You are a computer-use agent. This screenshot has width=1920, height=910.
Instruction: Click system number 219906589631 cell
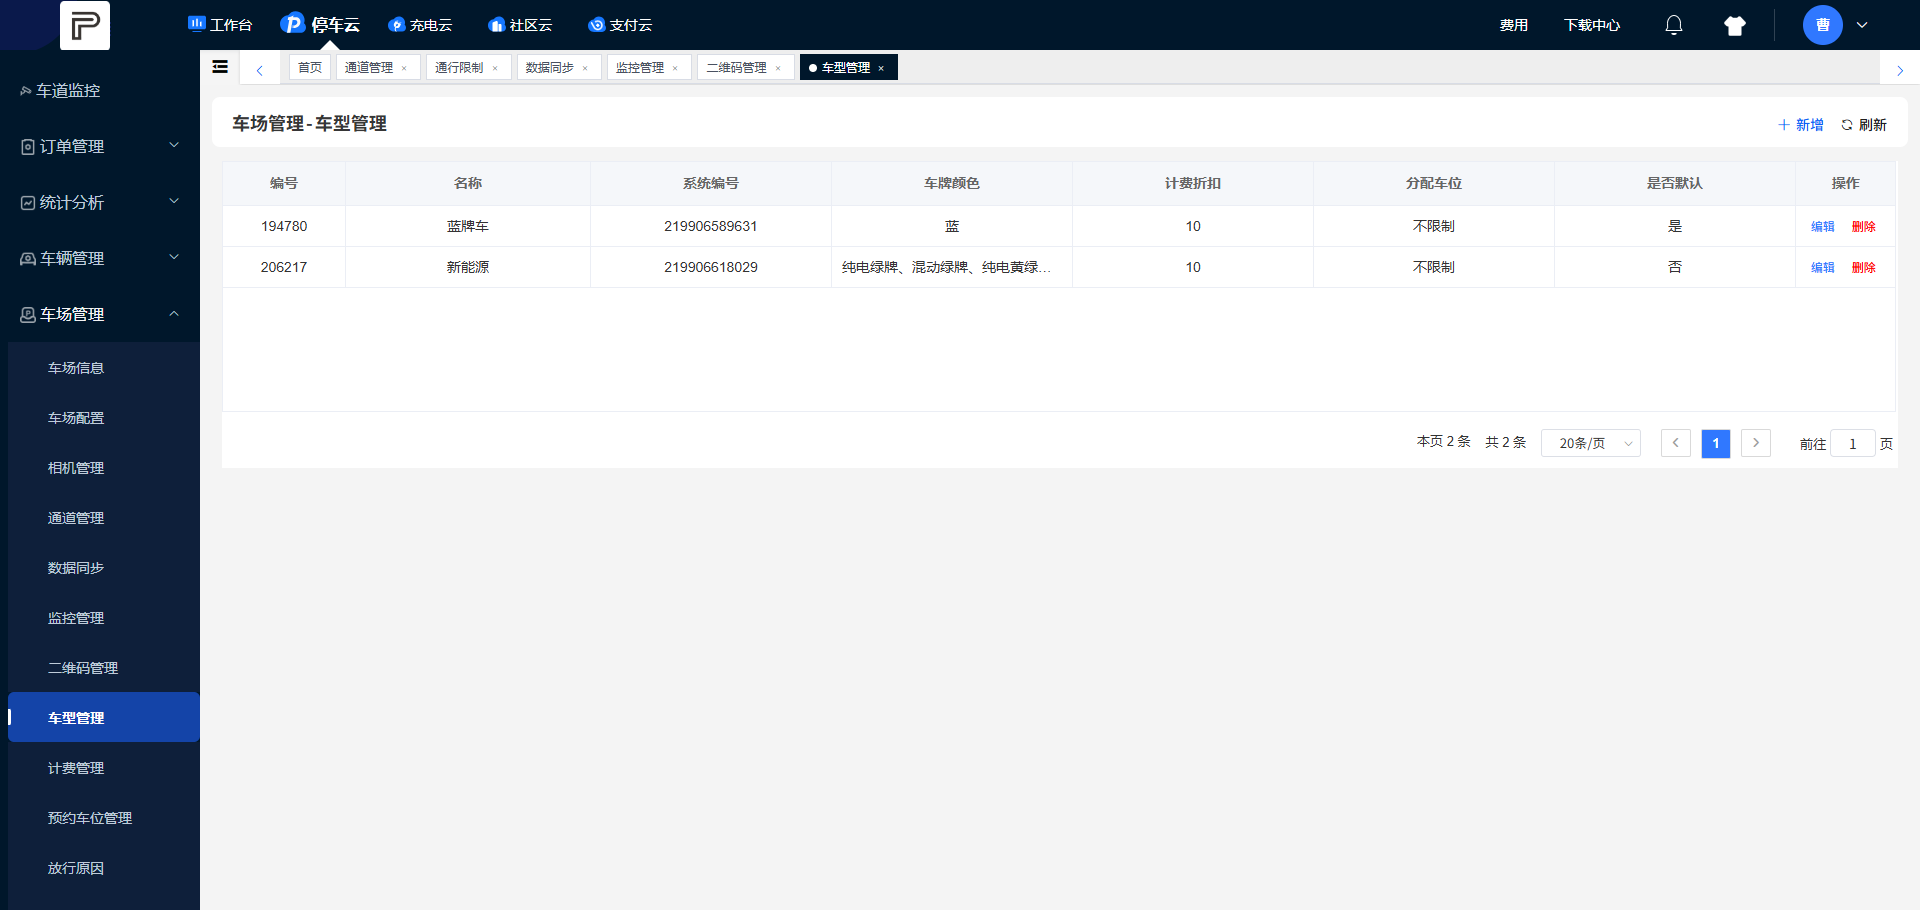click(x=711, y=226)
